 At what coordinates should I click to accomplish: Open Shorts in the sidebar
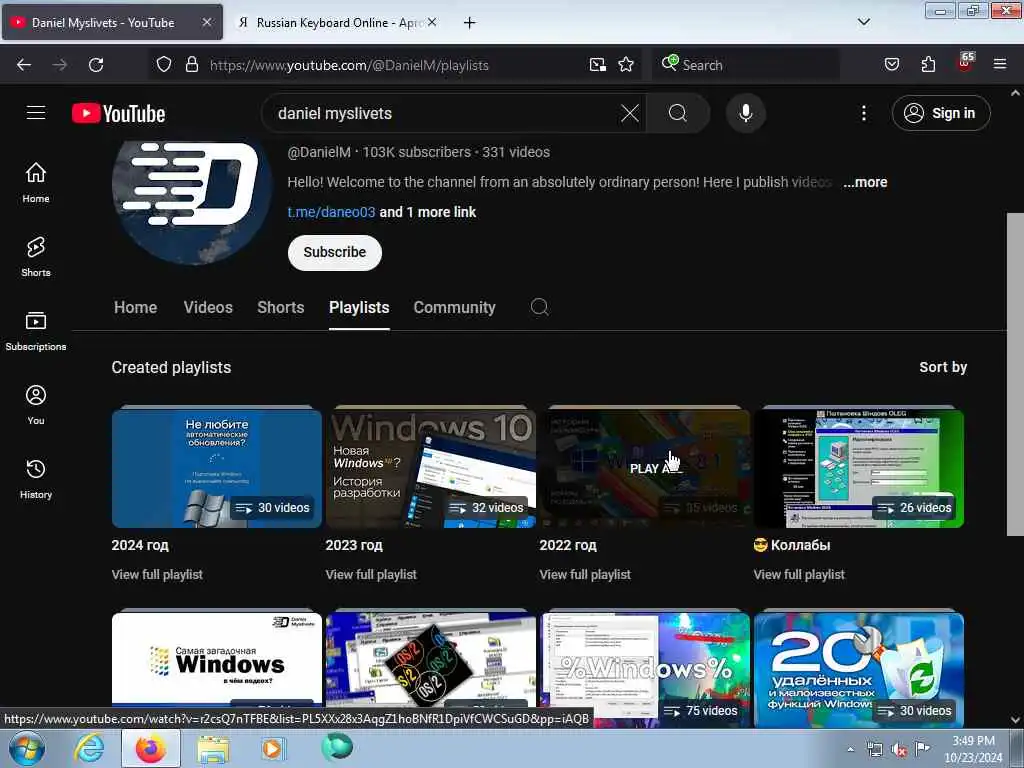pyautogui.click(x=36, y=257)
